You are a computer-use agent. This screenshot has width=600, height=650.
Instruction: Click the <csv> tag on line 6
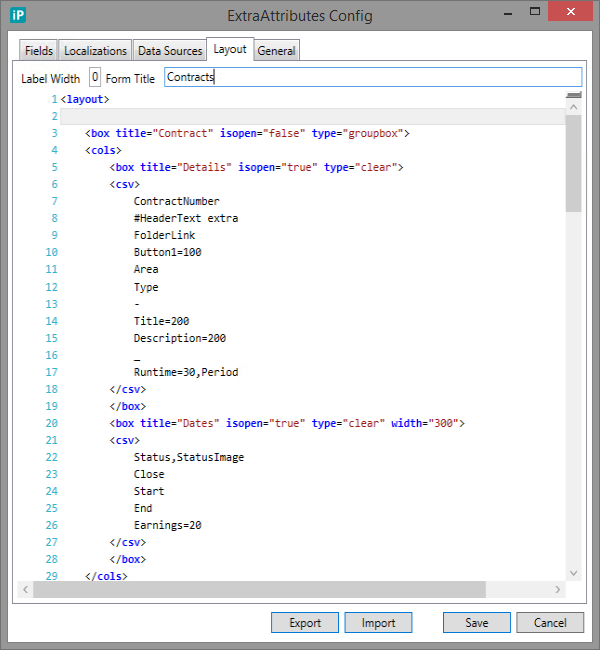[125, 184]
